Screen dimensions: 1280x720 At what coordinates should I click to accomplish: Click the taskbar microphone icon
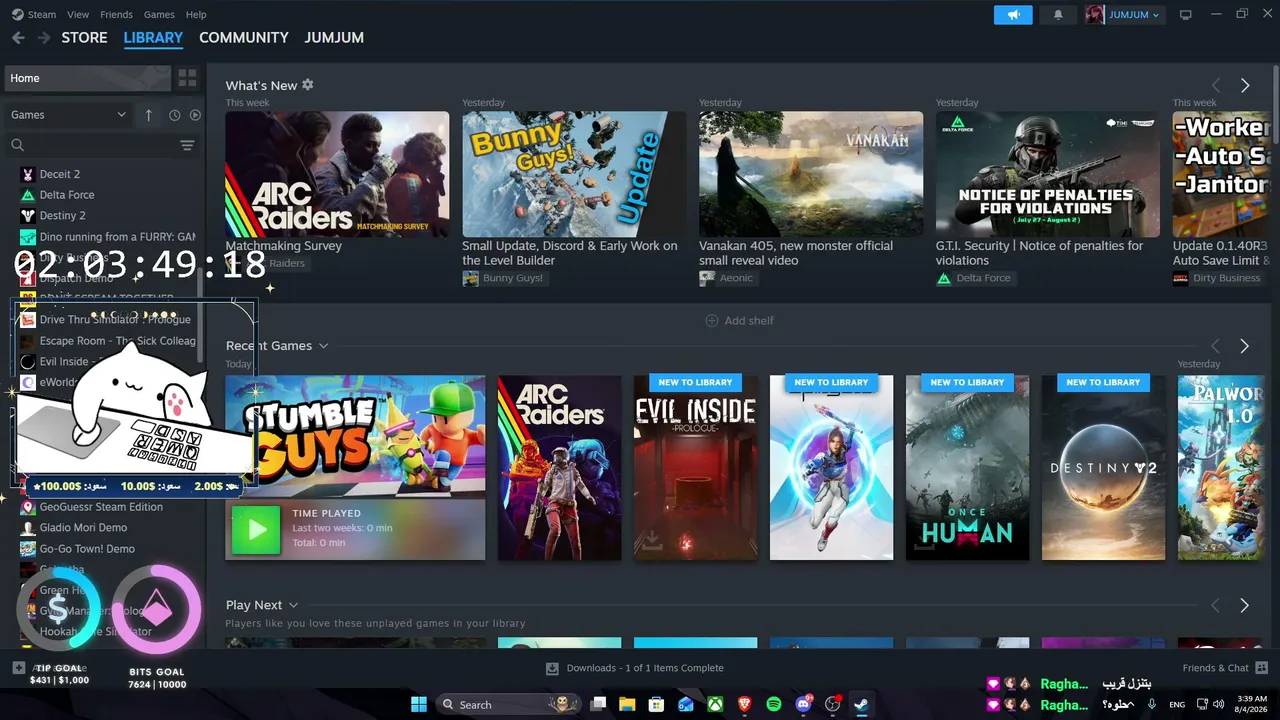[1152, 704]
